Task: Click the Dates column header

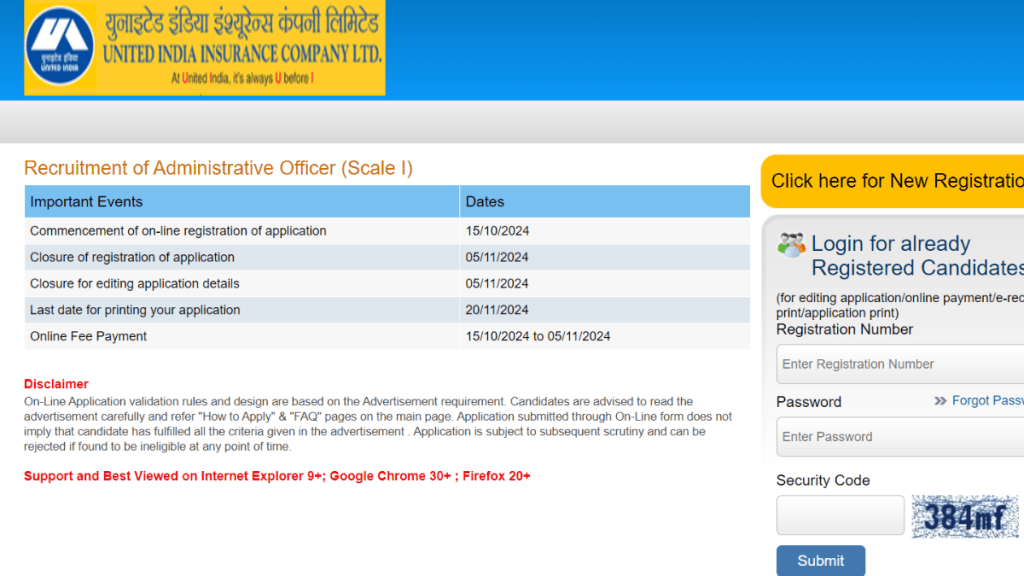Action: [x=485, y=202]
